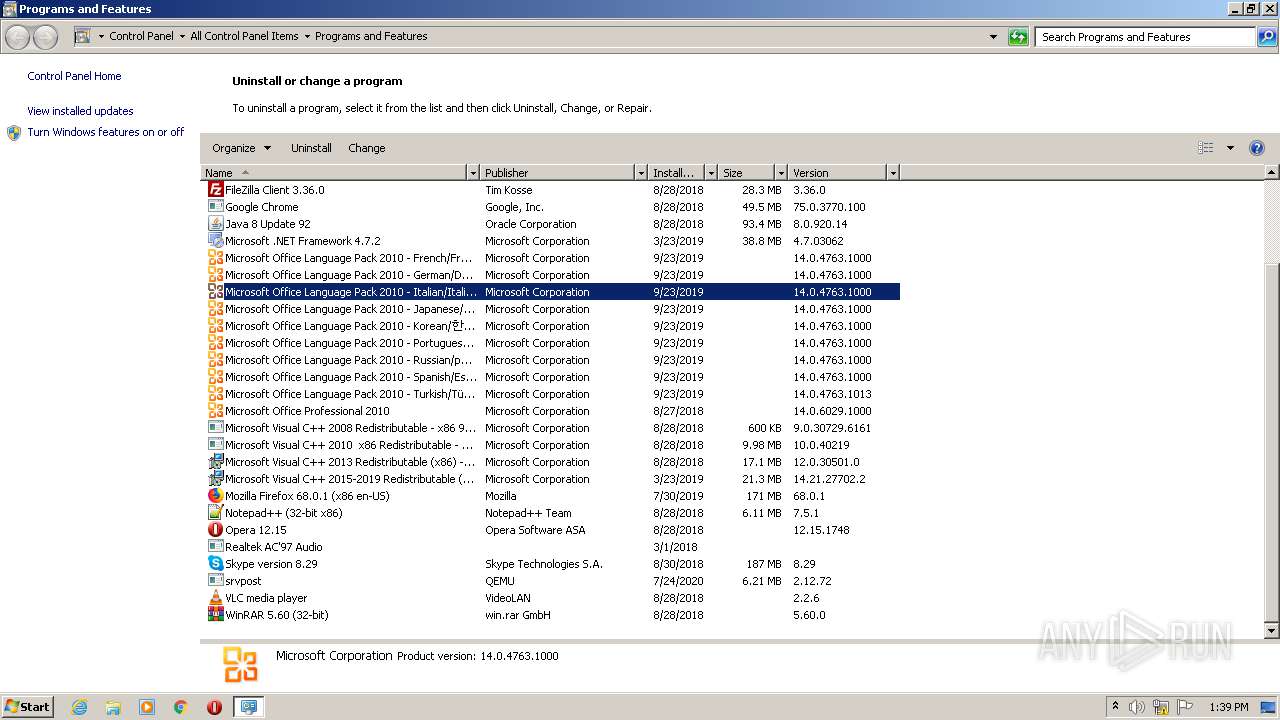Click the volume speaker tray icon
The width and height of the screenshot is (1280, 720).
pos(1137,707)
